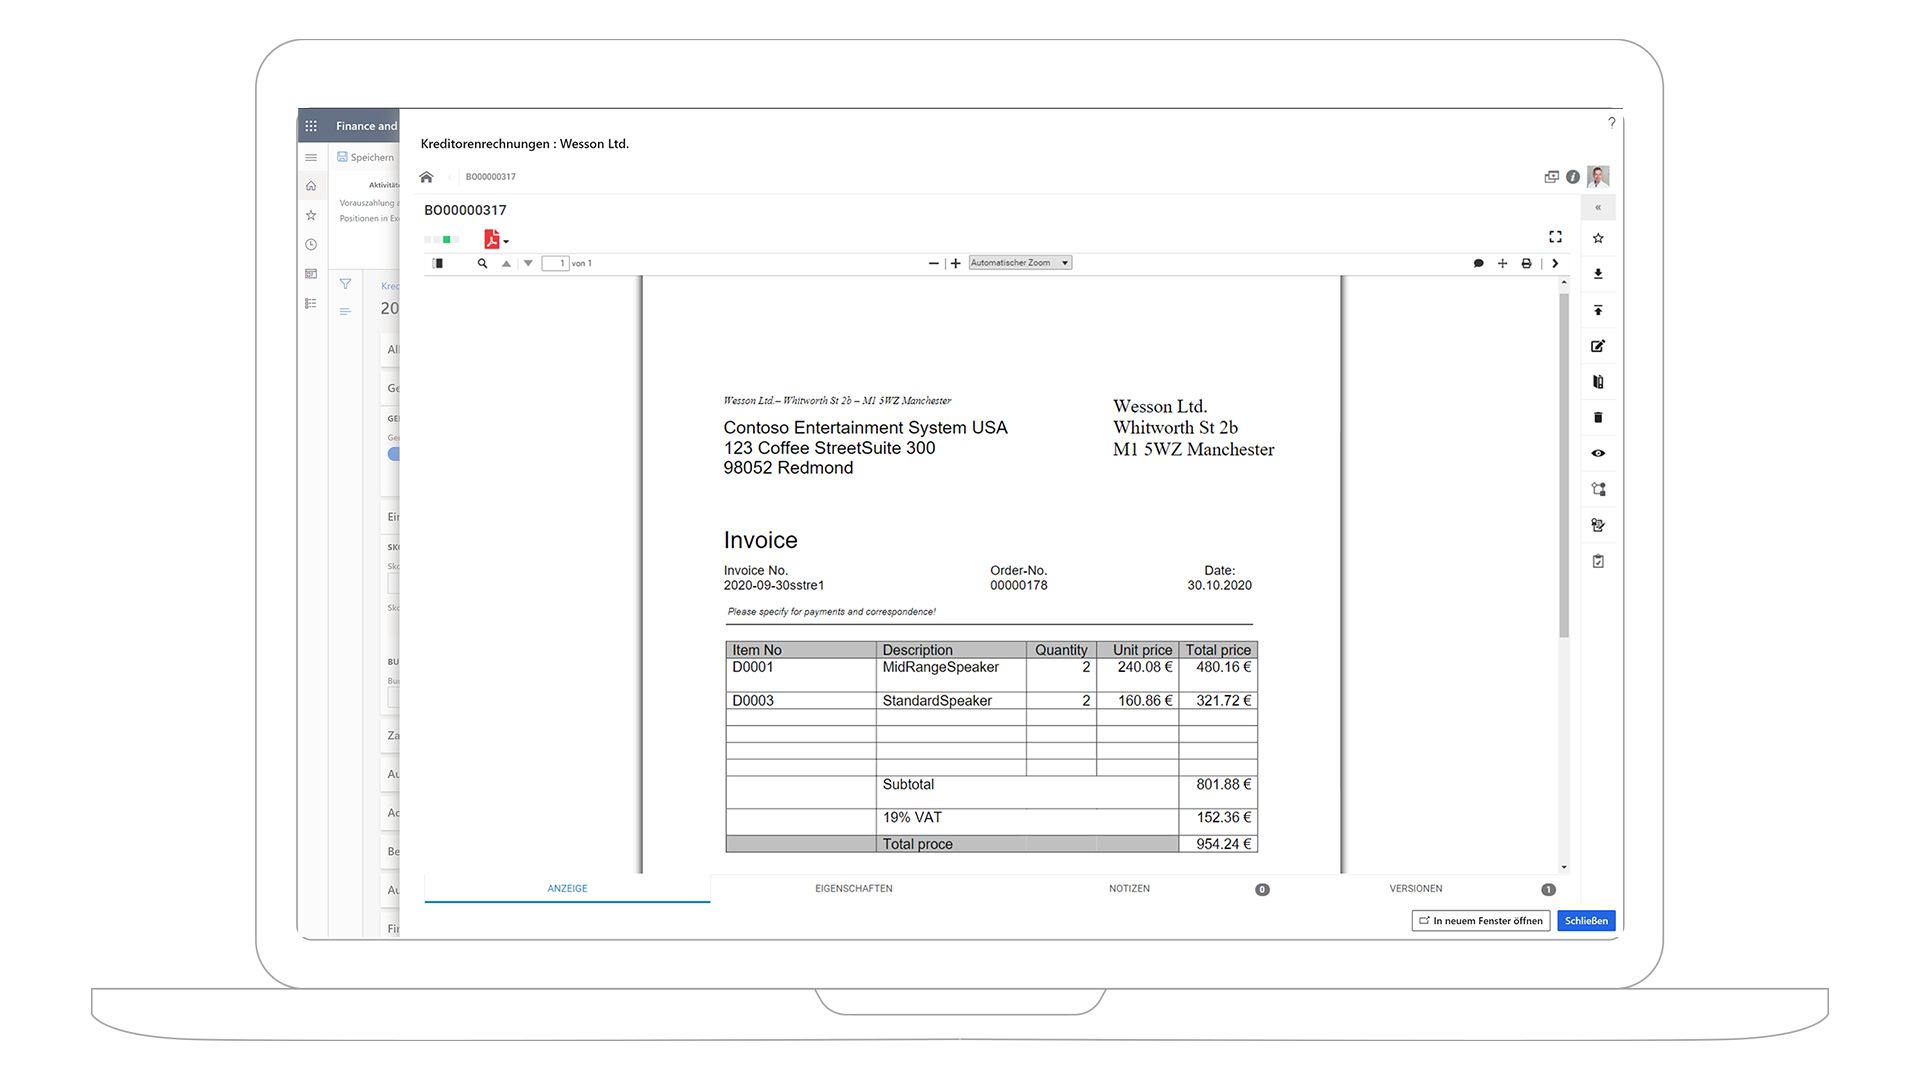Go to next page with down arrow
This screenshot has height=1080, width=1920.
coord(528,263)
